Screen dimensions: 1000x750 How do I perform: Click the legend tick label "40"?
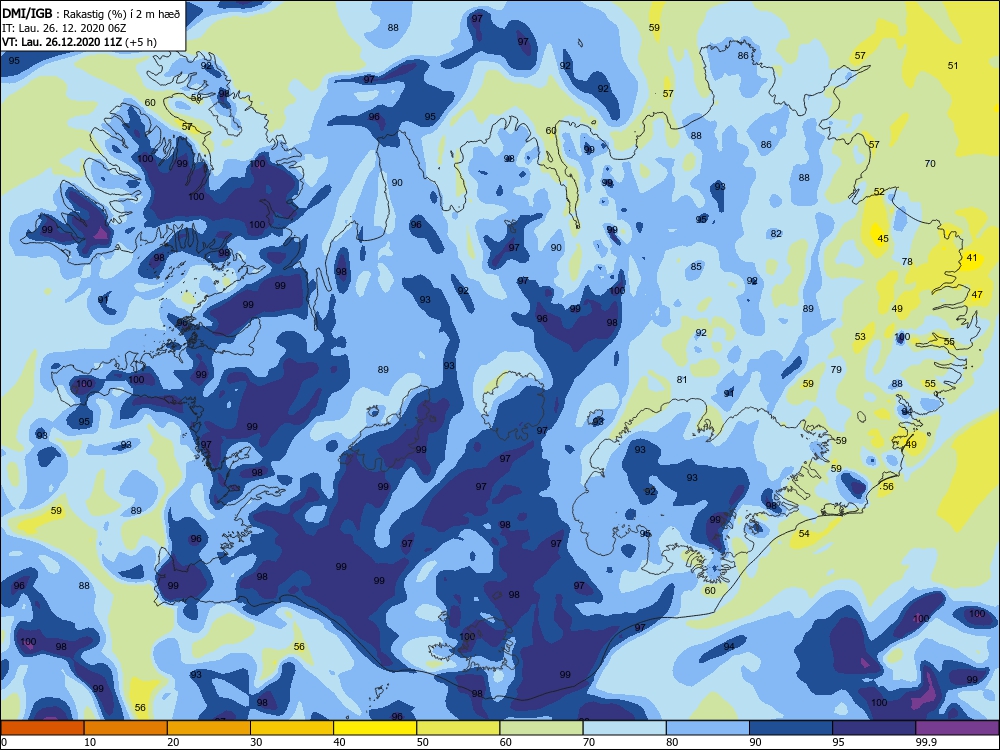(x=339, y=742)
